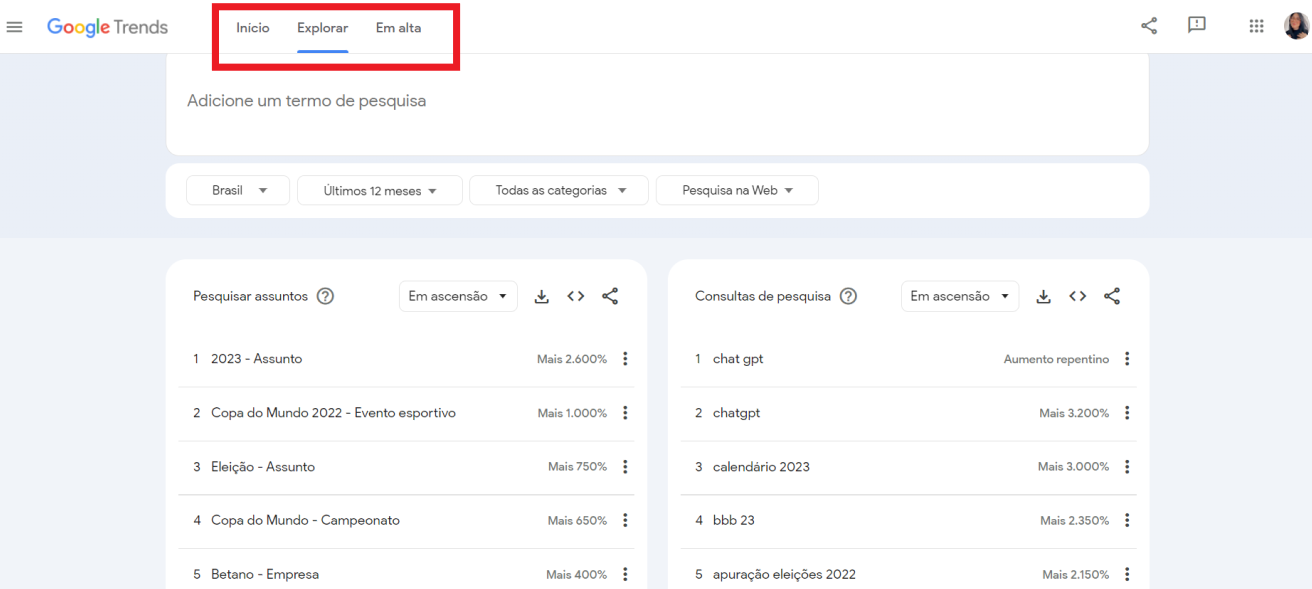Open more options for calendário 2023
This screenshot has height=589, width=1312.
point(1127,467)
